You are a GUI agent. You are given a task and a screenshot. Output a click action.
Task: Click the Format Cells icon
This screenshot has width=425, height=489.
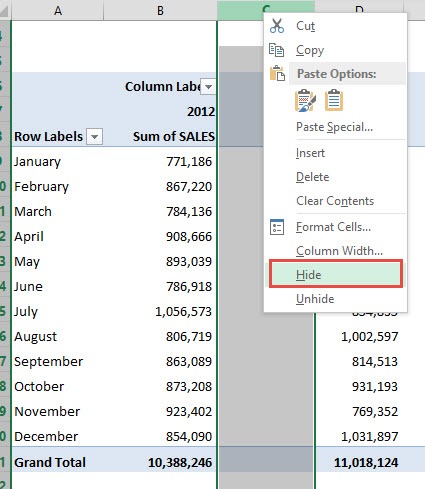click(277, 227)
